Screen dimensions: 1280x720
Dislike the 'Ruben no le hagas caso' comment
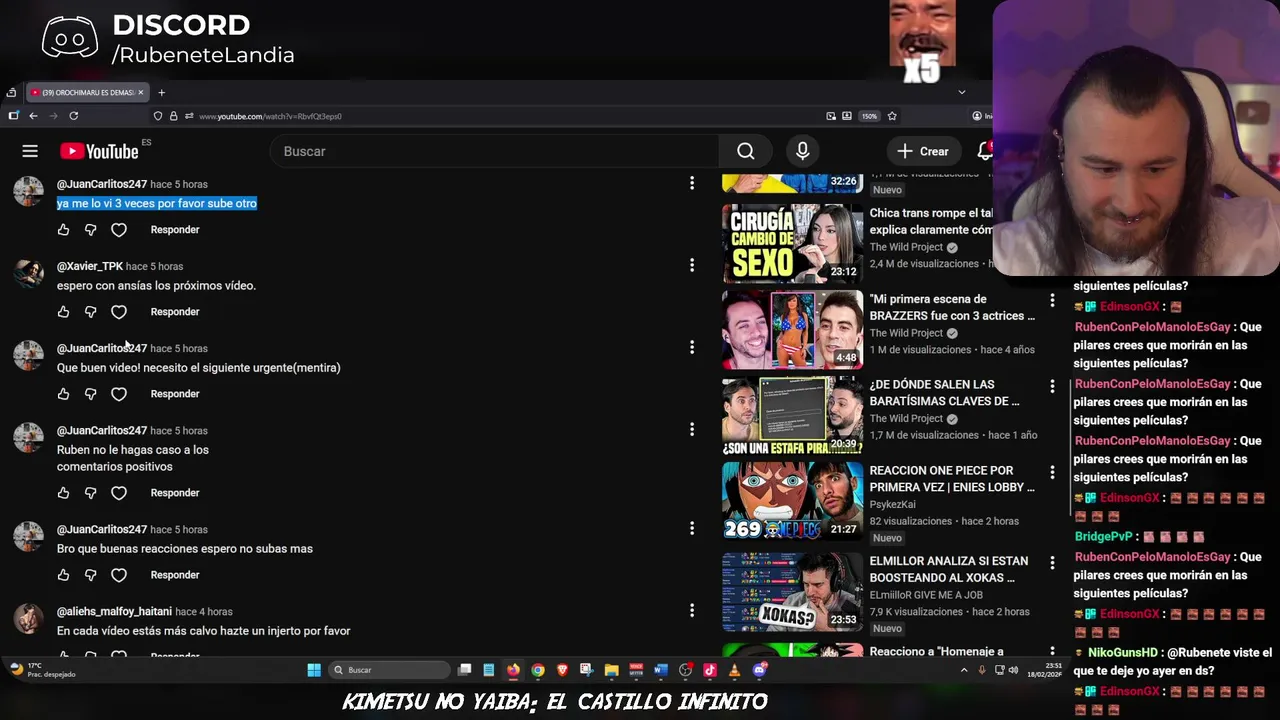90,493
